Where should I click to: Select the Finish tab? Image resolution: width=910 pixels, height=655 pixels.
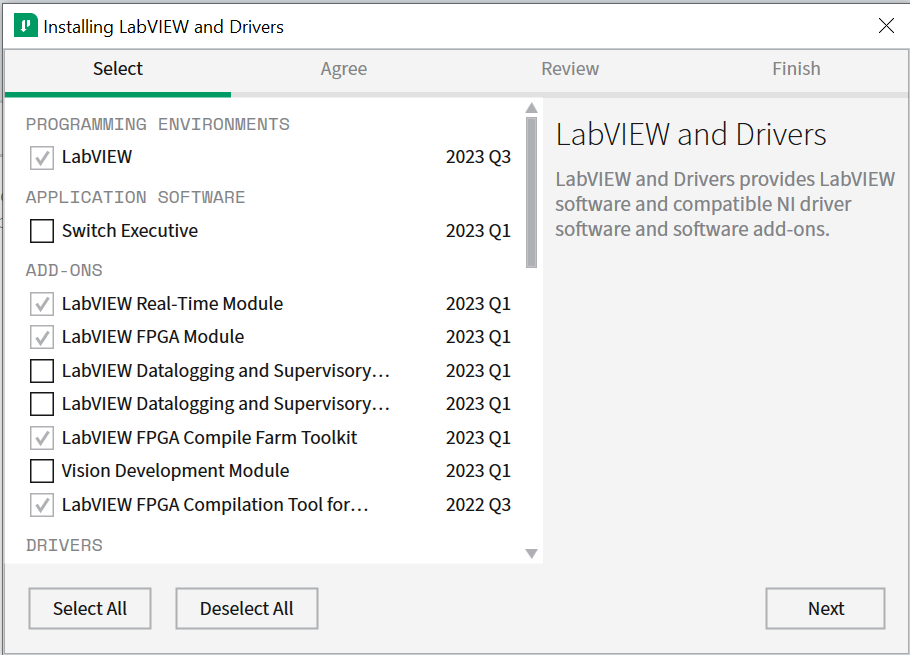click(x=796, y=69)
